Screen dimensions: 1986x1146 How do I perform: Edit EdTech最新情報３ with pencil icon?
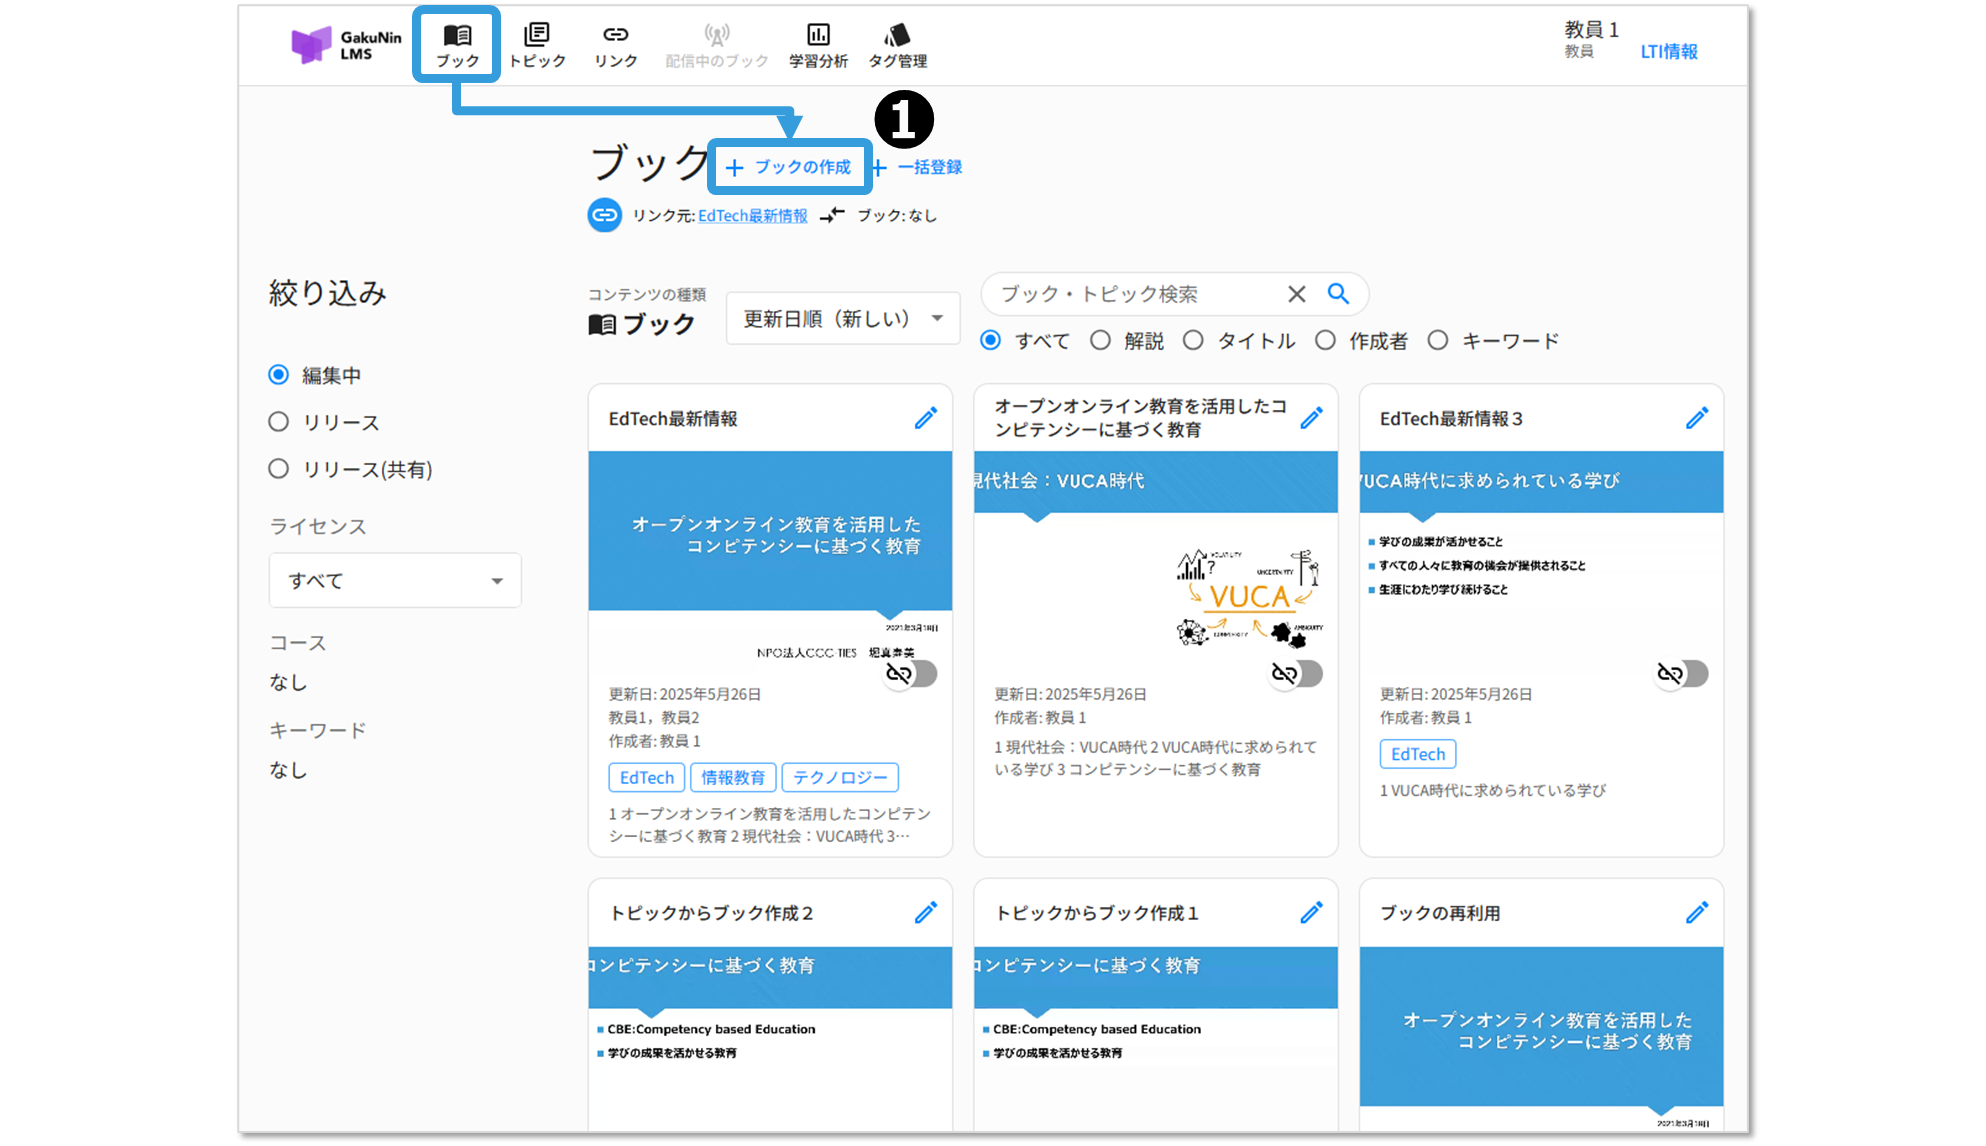[x=1697, y=418]
